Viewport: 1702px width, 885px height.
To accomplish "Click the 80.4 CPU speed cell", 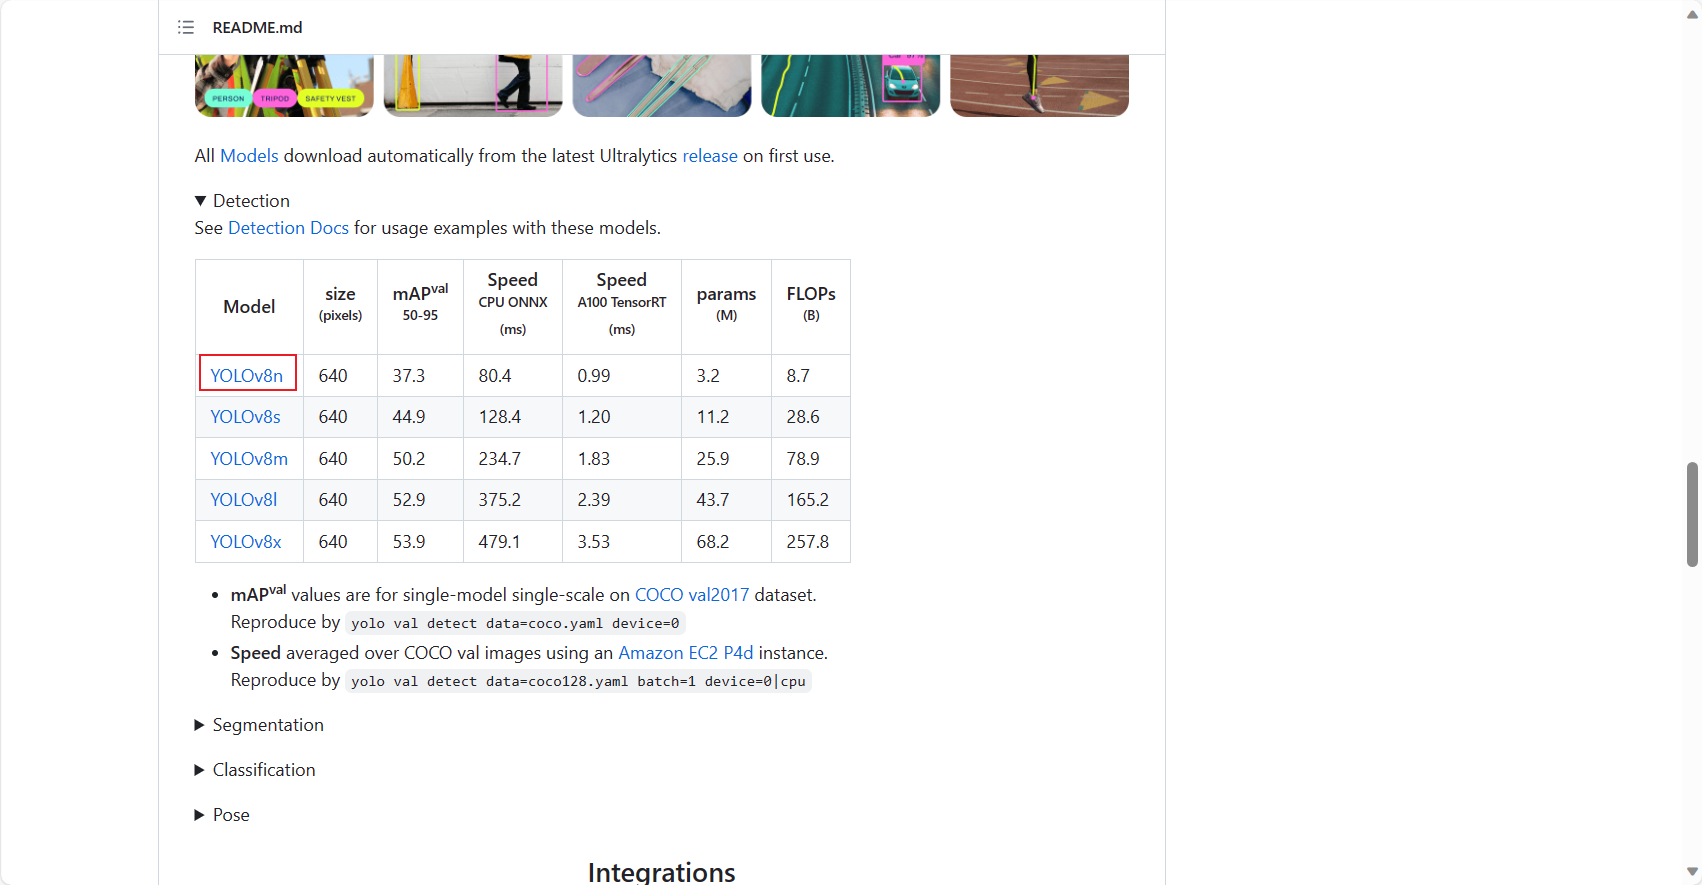I will tap(513, 376).
